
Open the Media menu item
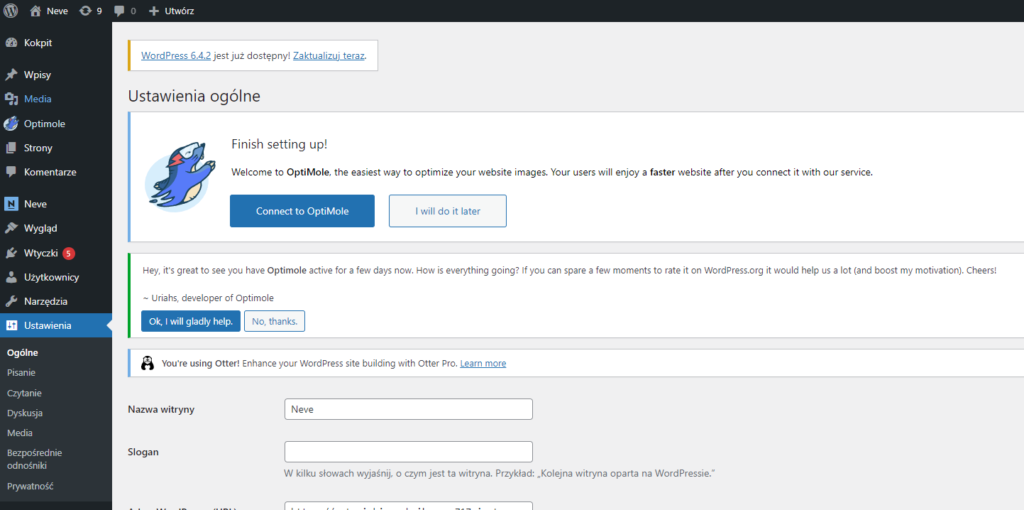[38, 99]
